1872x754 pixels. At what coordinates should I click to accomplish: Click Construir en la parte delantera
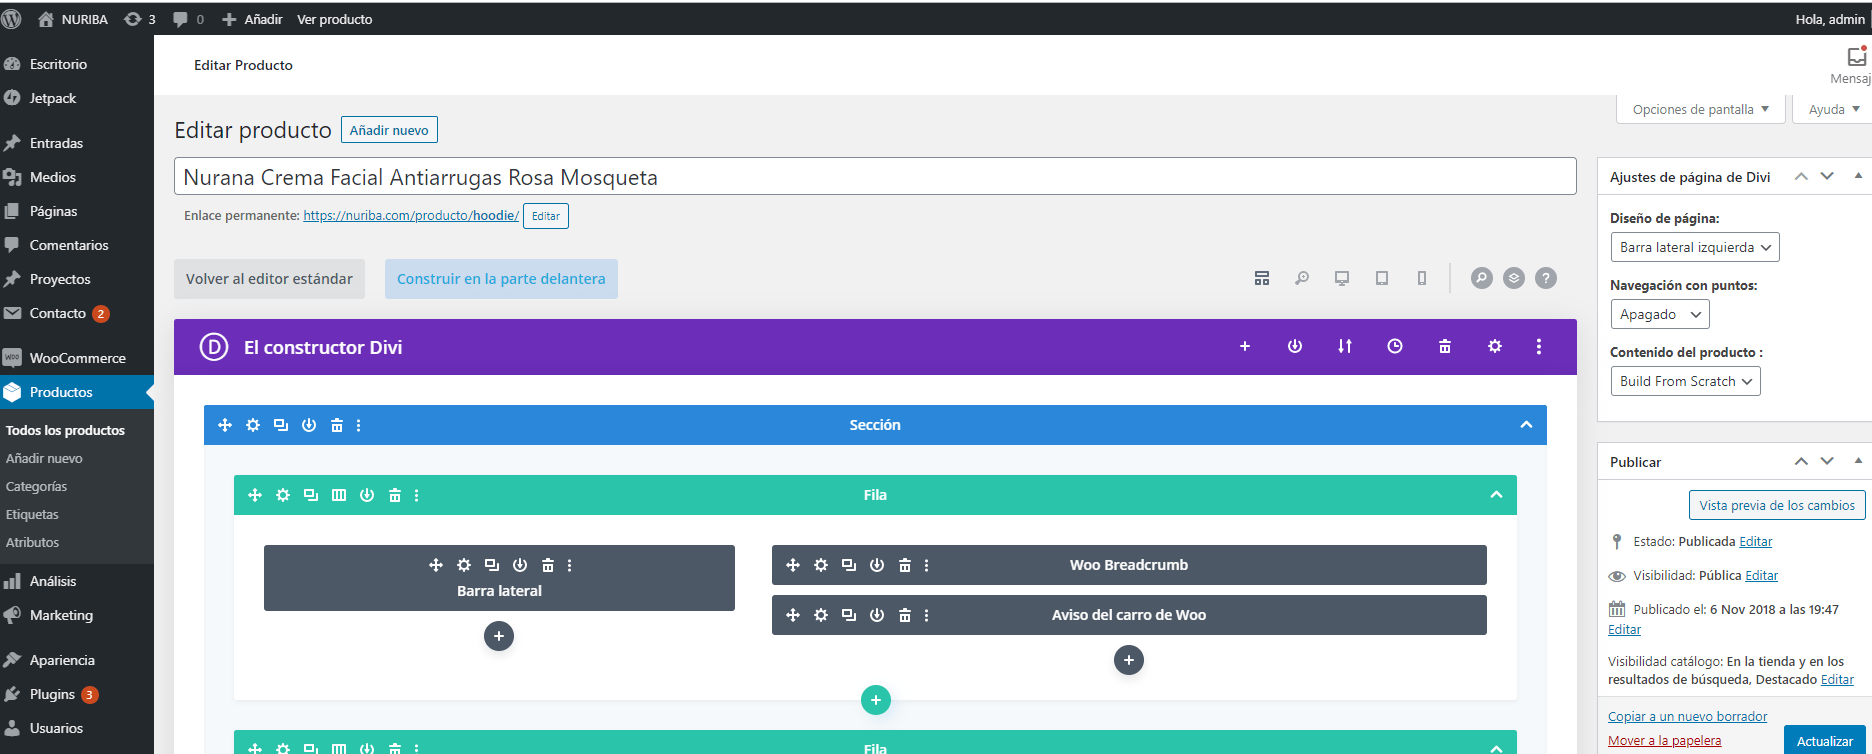coord(501,279)
